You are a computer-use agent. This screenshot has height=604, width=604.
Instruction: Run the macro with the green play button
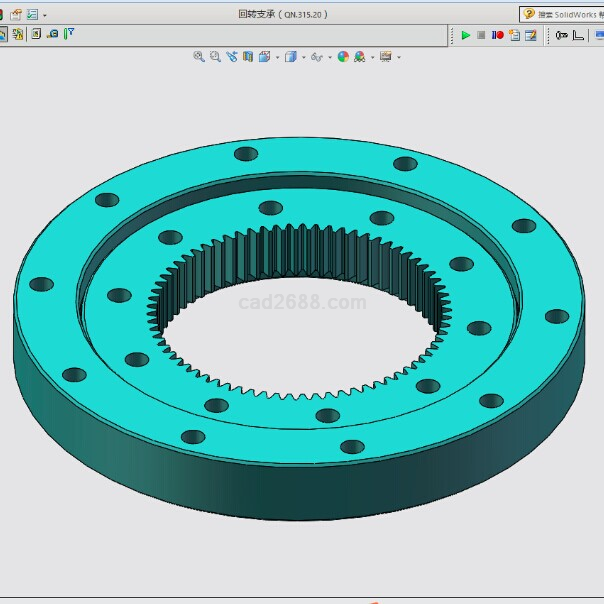click(x=465, y=35)
